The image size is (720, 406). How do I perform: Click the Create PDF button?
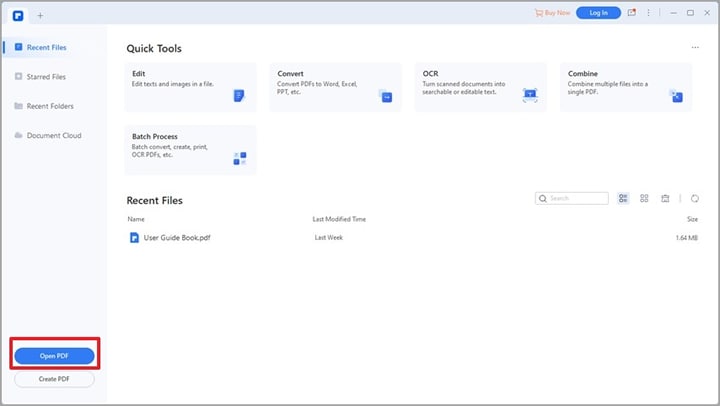pyautogui.click(x=54, y=379)
